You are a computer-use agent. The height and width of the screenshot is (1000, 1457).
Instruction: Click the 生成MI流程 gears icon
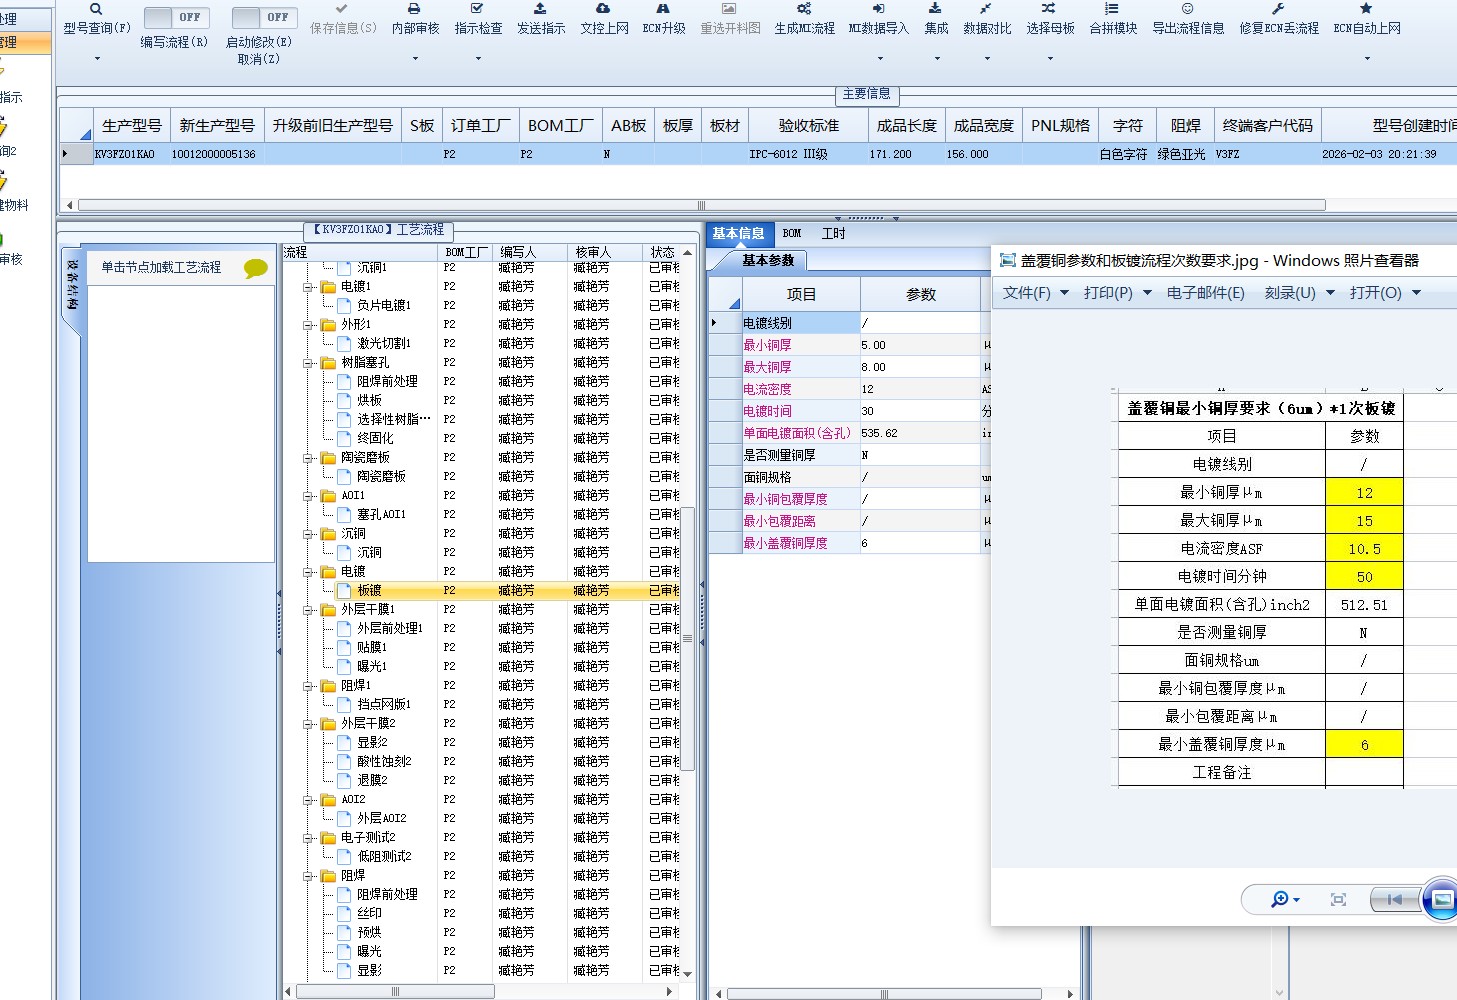[x=804, y=8]
